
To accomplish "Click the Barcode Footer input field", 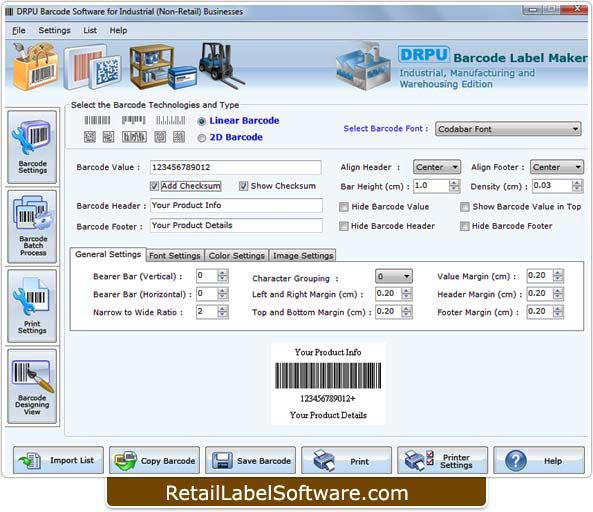I will tap(236, 226).
